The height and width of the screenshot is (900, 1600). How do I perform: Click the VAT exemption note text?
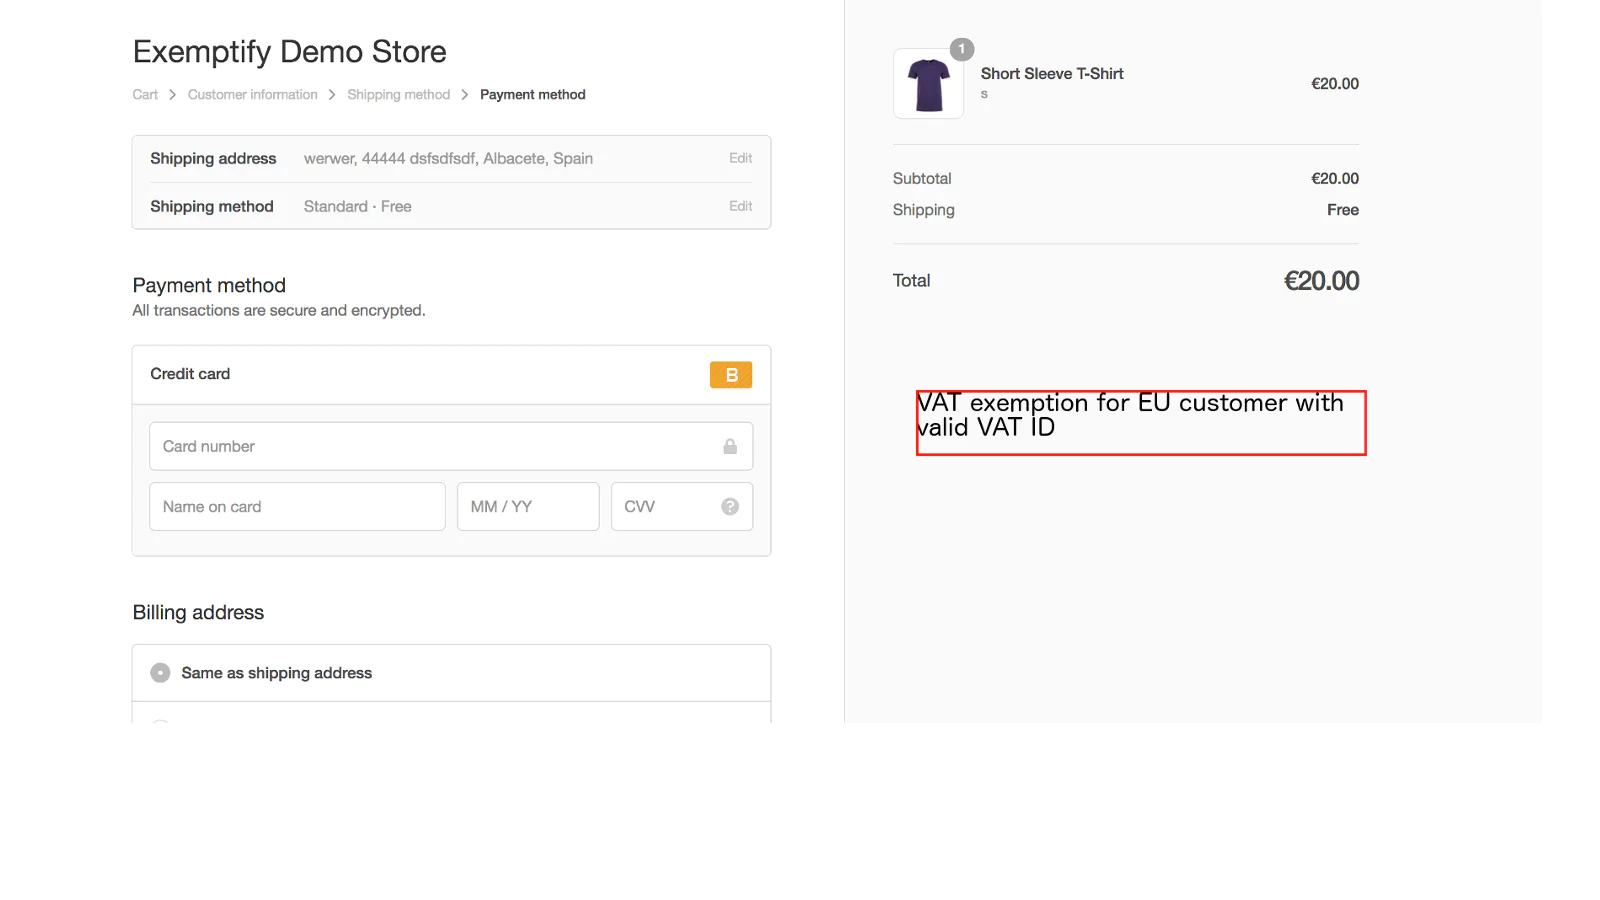click(1130, 416)
